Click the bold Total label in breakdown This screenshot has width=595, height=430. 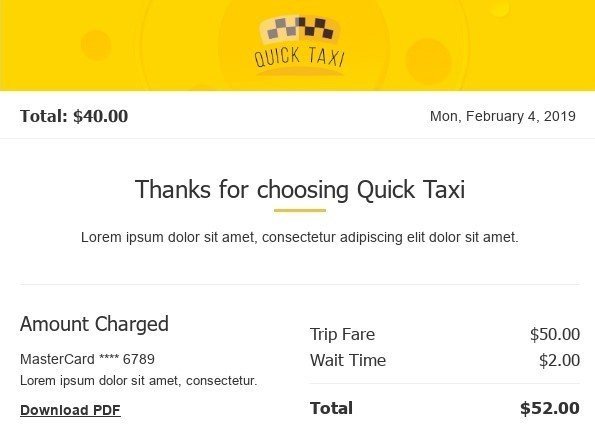point(331,408)
